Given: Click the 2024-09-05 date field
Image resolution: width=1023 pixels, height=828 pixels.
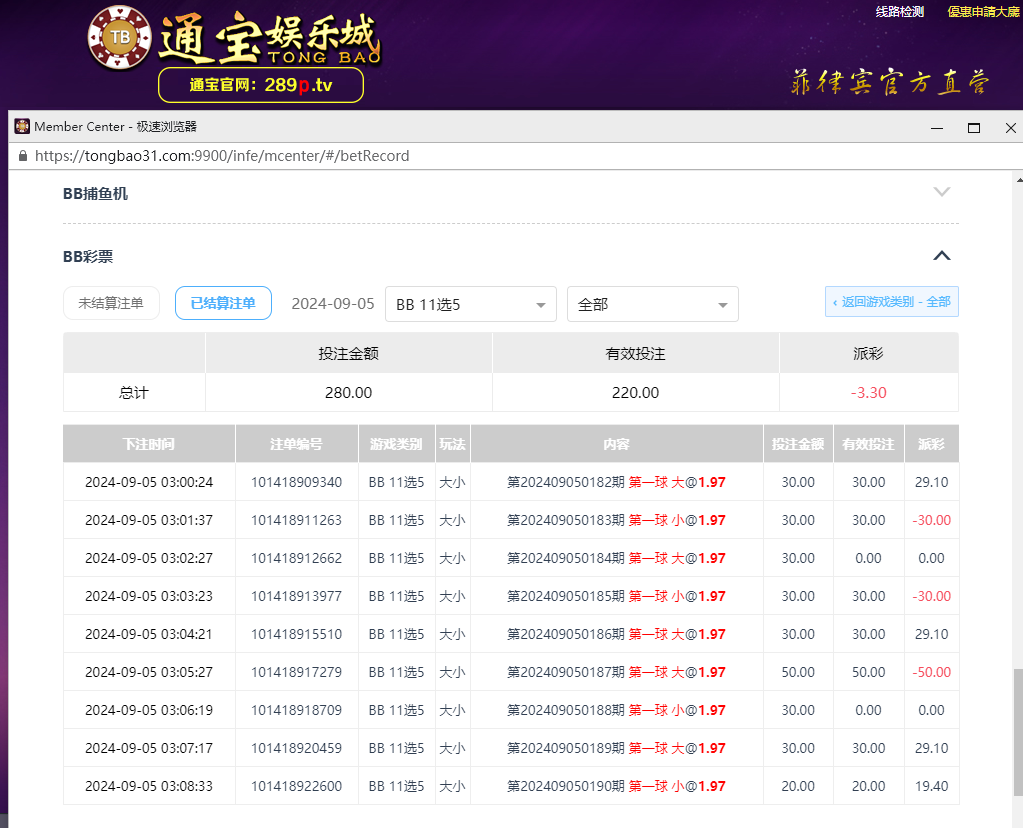Looking at the screenshot, I should point(332,304).
